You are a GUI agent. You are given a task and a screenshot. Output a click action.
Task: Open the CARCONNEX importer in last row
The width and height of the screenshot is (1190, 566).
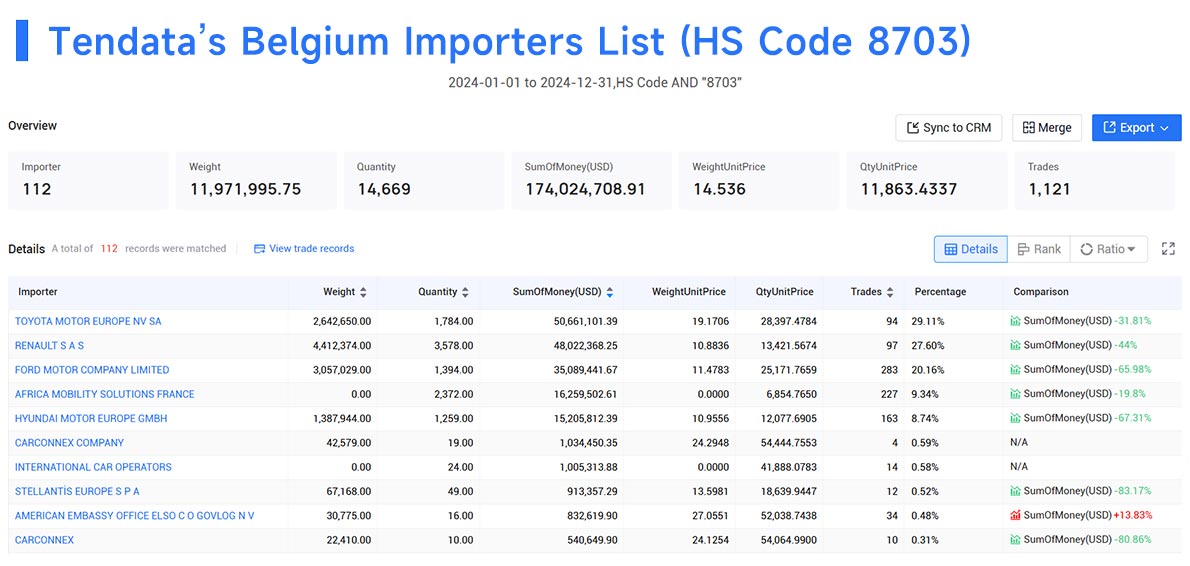click(x=44, y=539)
